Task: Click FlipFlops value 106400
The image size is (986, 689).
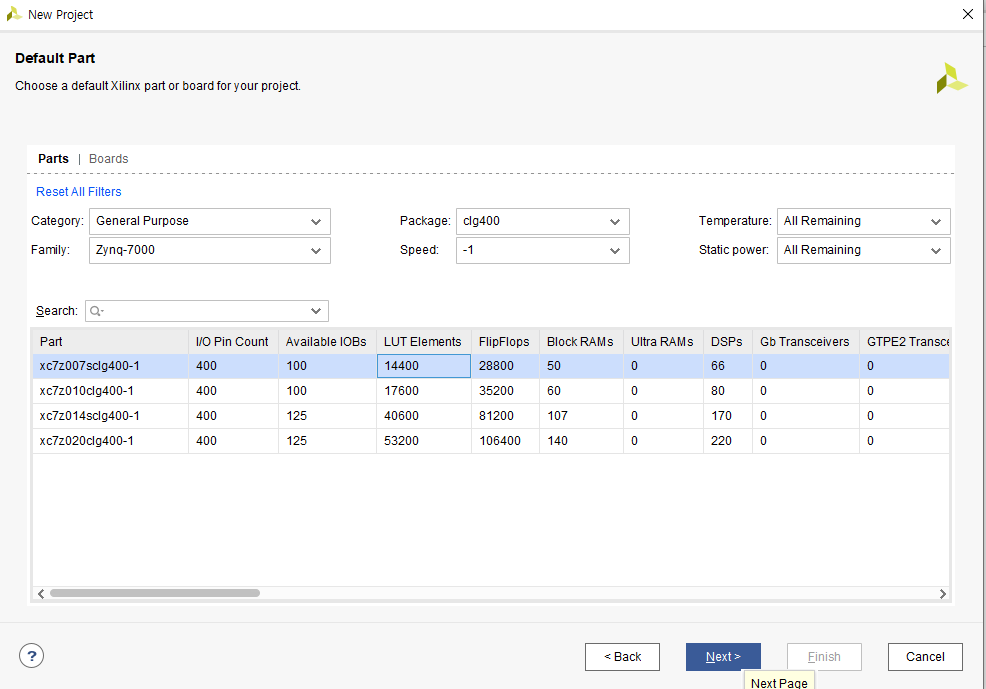Action: [505, 441]
